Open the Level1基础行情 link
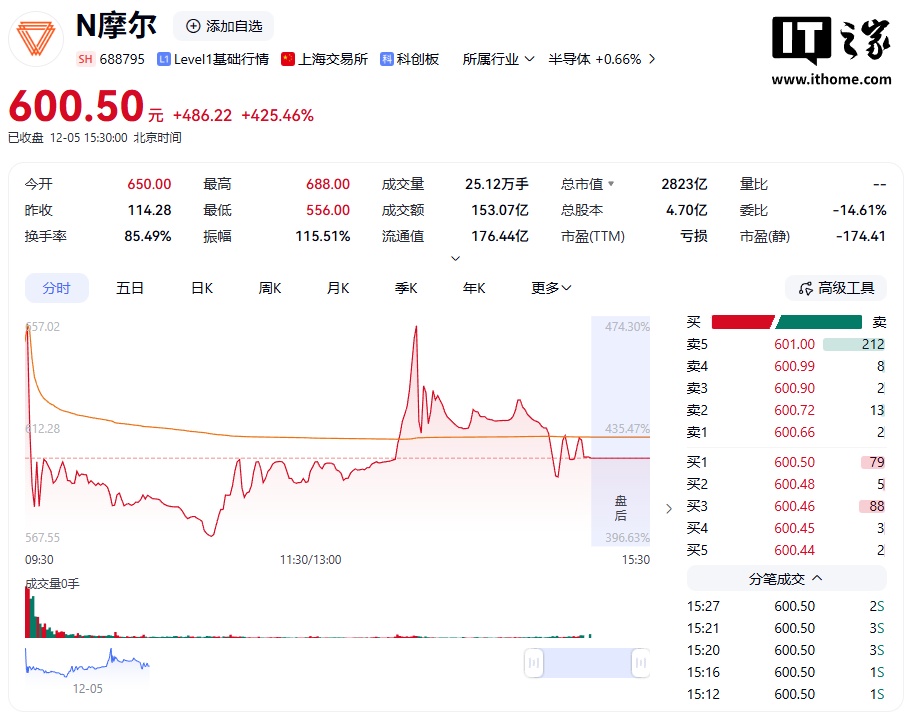Viewport: 906px width, 716px height. pos(221,59)
